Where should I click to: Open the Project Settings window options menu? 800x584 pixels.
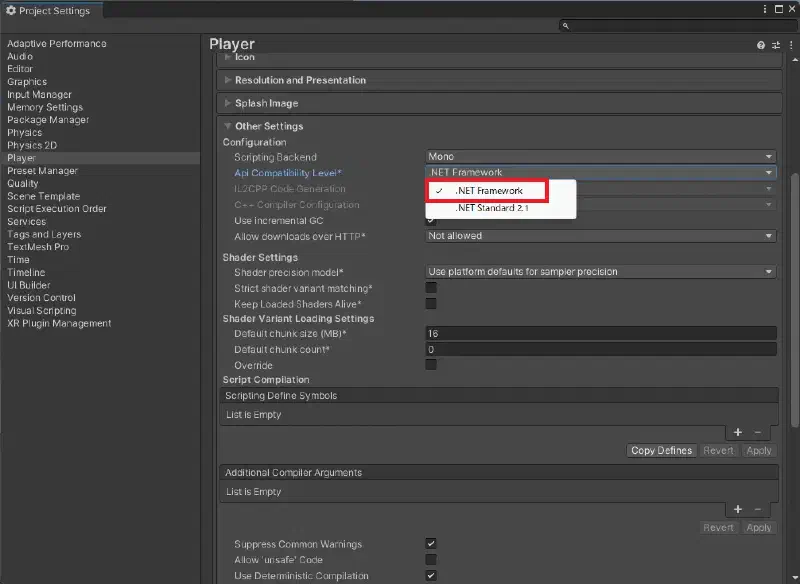[765, 9]
